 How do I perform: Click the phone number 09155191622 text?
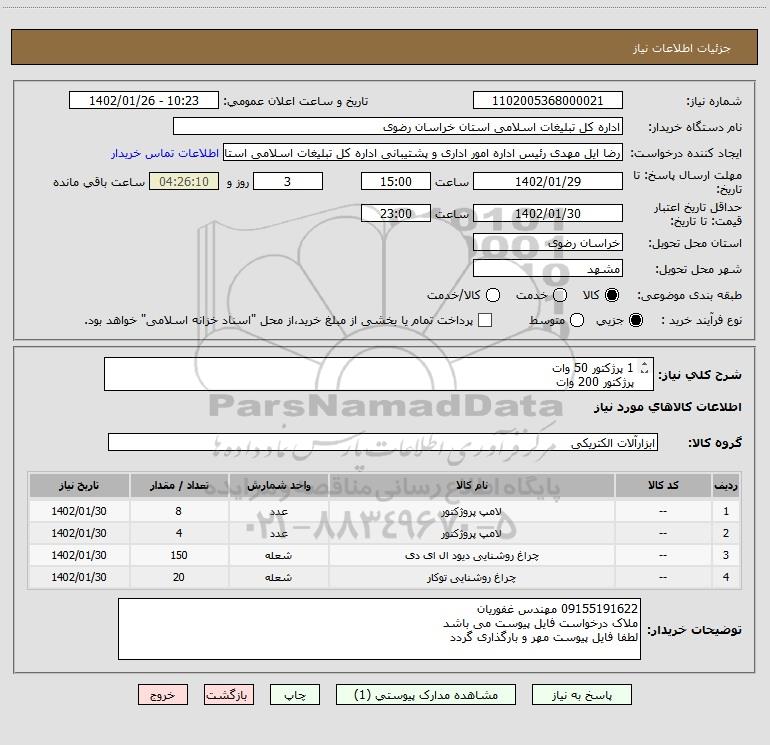pyautogui.click(x=599, y=609)
